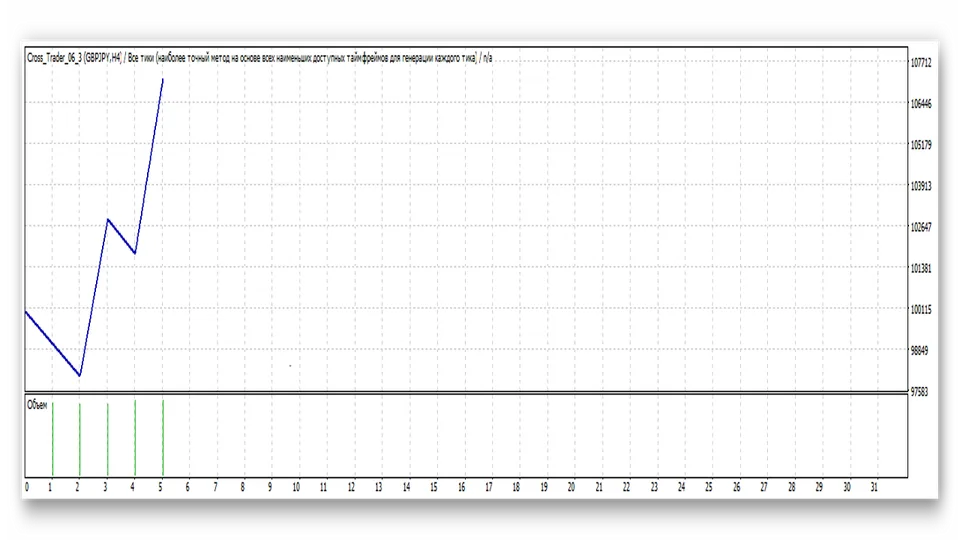Click trade number 20 on horizontal axis

coord(571,487)
